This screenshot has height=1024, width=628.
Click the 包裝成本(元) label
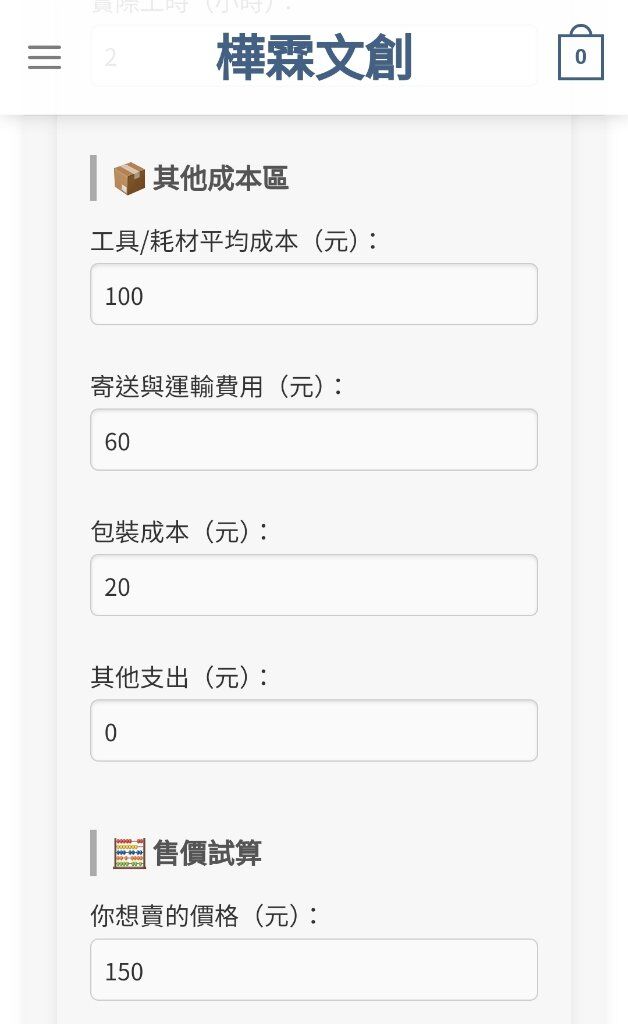point(180,532)
